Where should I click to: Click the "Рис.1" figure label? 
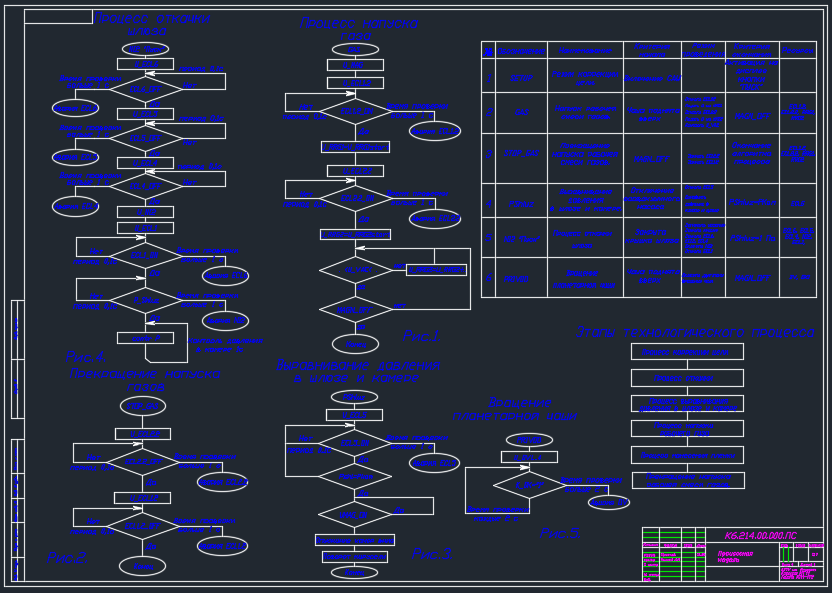[421, 336]
